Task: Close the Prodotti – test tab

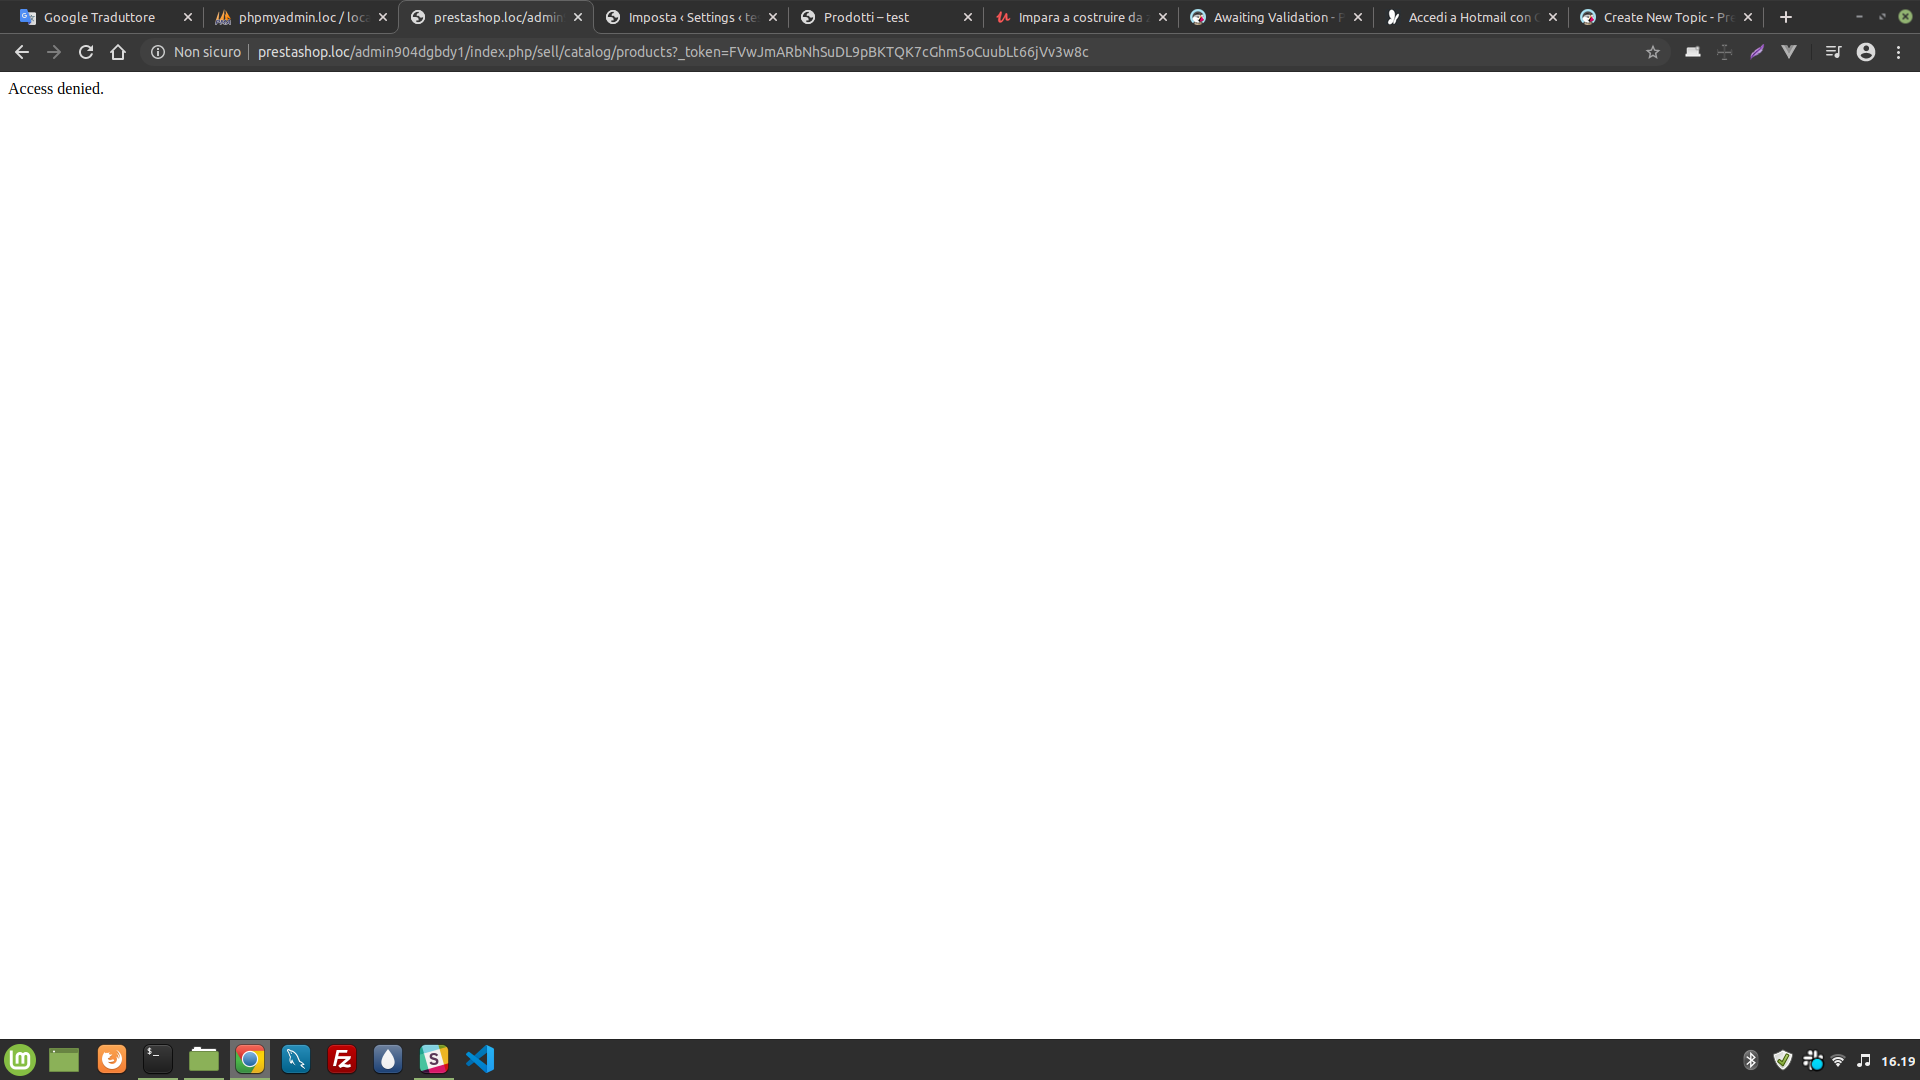Action: click(x=968, y=17)
